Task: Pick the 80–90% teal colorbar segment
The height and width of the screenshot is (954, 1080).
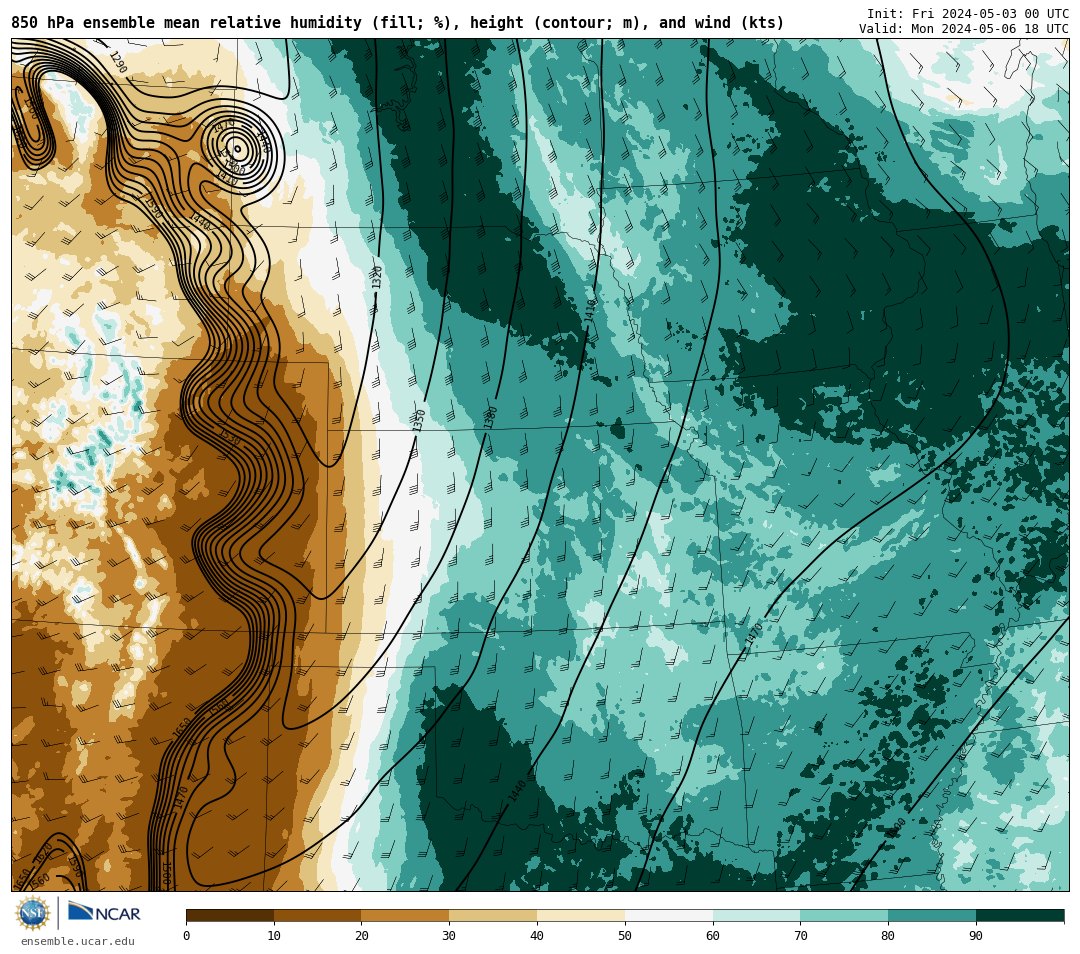Action: 932,916
